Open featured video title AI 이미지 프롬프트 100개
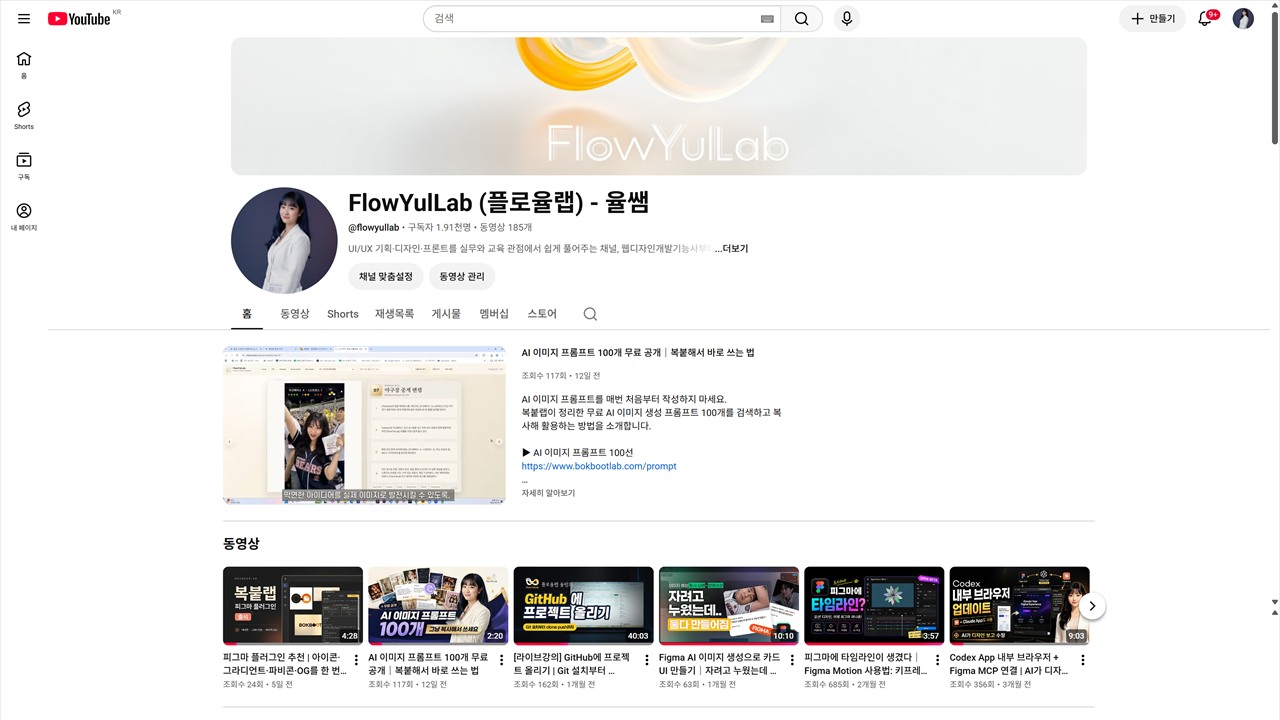The width and height of the screenshot is (1280, 720). [x=638, y=353]
